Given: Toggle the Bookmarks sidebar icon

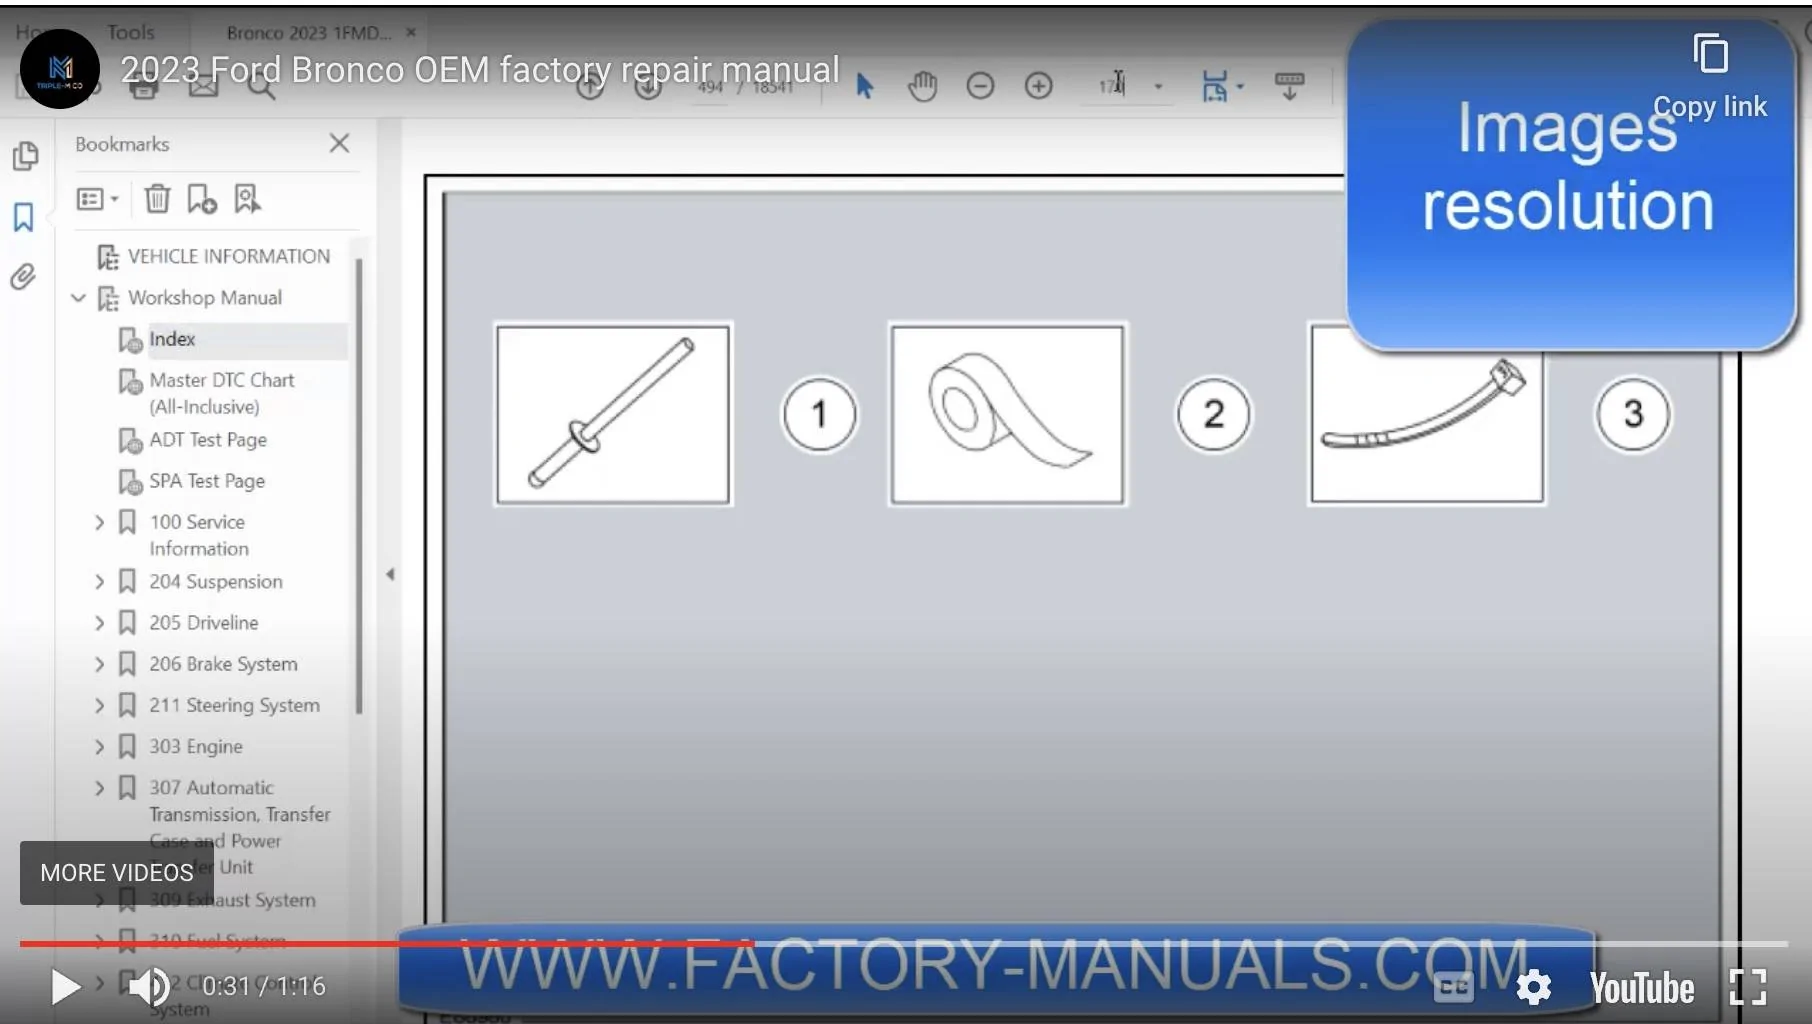Looking at the screenshot, I should (24, 217).
